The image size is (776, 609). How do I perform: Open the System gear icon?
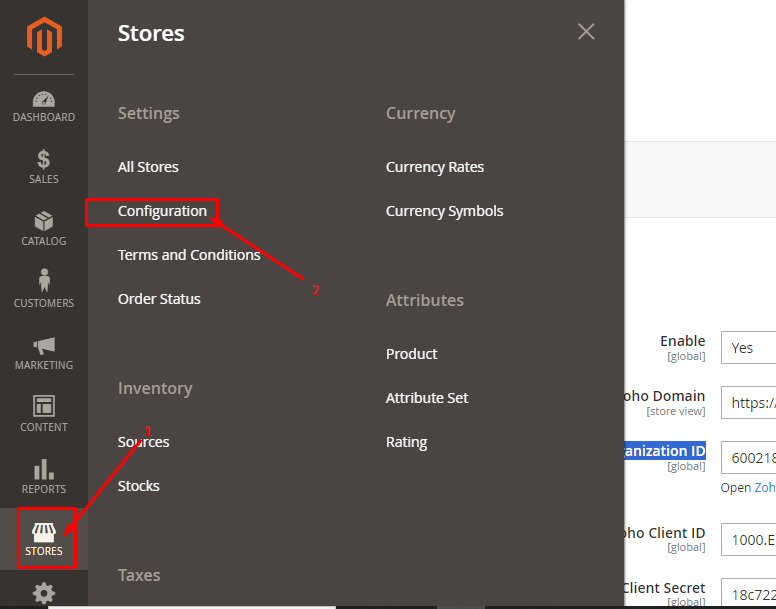44,592
